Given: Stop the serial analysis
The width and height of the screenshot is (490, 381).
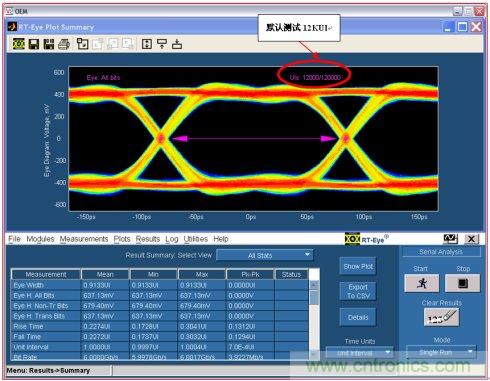Looking at the screenshot, I should 463,283.
